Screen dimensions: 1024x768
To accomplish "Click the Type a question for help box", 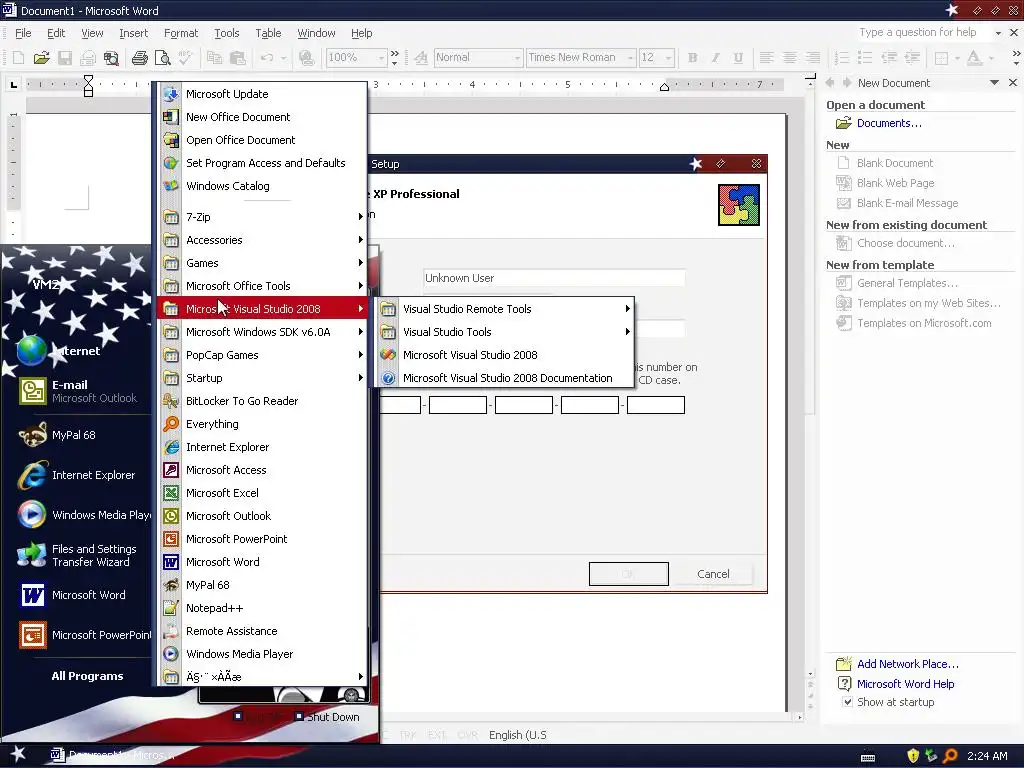I will (918, 33).
